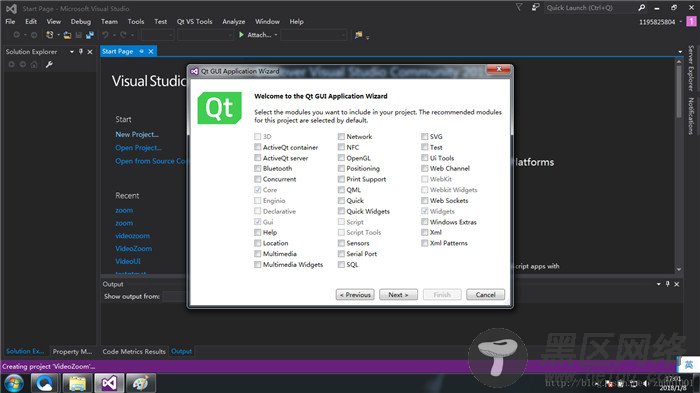Image resolution: width=700 pixels, height=393 pixels.
Task: Click the pink account avatar icon
Action: tap(691, 22)
